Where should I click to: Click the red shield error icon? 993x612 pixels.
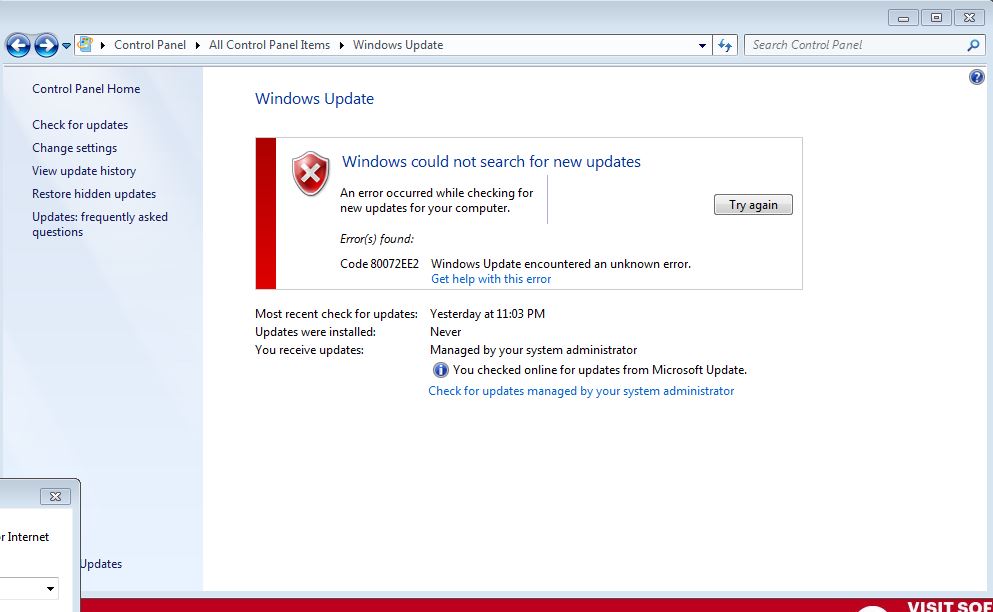(310, 173)
